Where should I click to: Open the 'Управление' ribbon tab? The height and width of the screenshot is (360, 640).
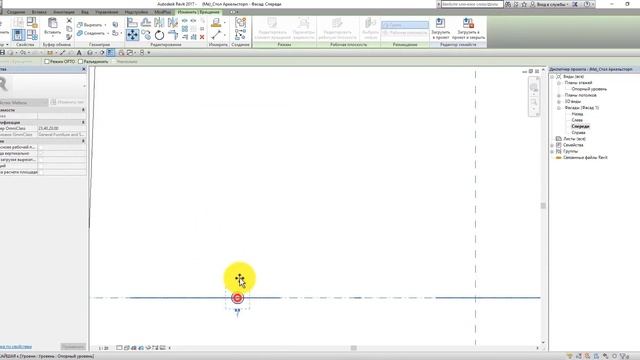click(107, 12)
